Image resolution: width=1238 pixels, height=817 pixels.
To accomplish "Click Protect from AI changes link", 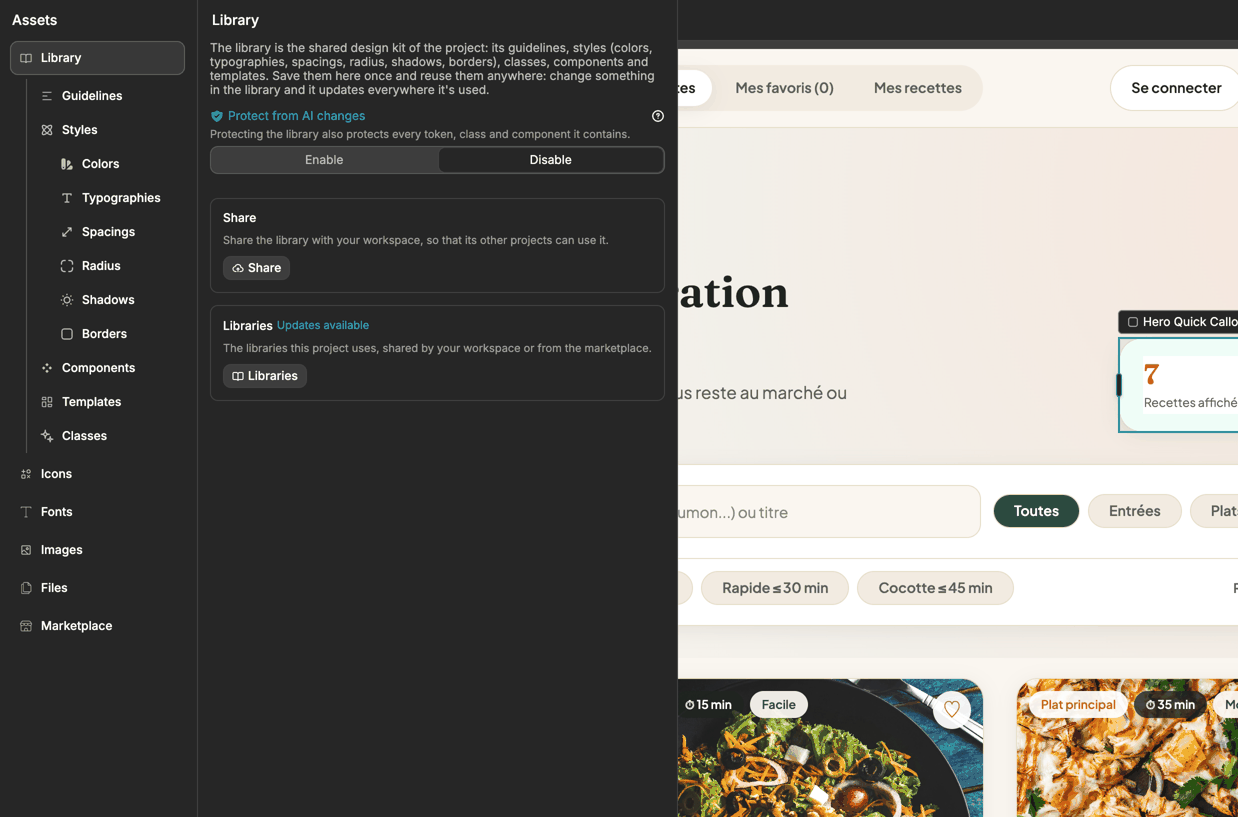I will tap(296, 116).
